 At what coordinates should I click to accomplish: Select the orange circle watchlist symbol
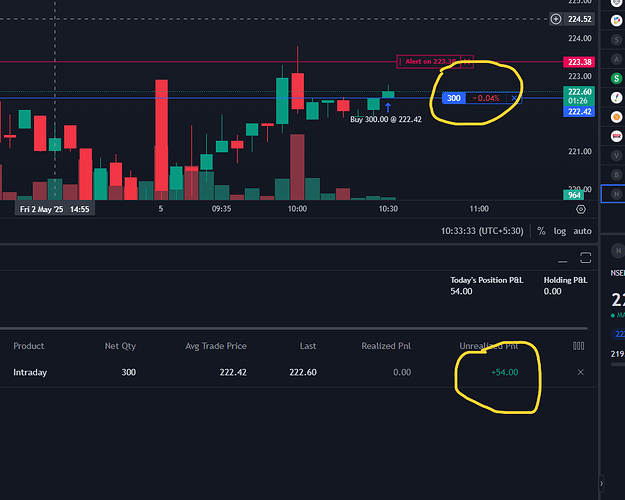[x=617, y=117]
